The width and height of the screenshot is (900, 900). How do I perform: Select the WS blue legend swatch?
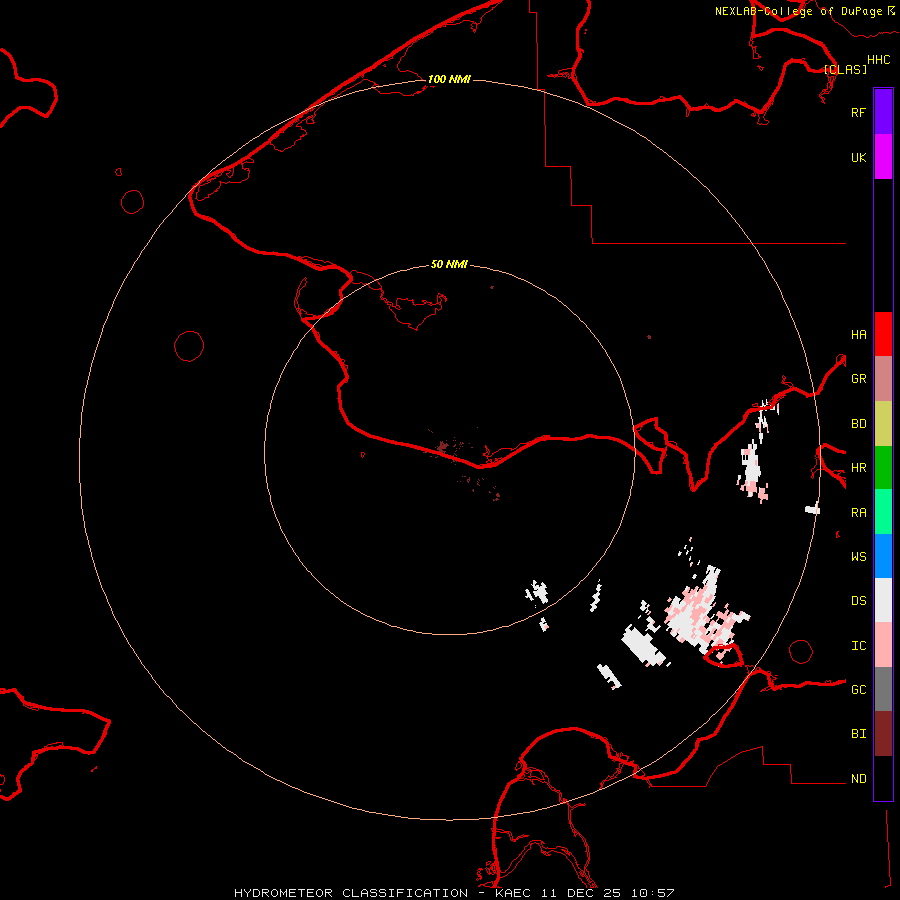[883, 556]
